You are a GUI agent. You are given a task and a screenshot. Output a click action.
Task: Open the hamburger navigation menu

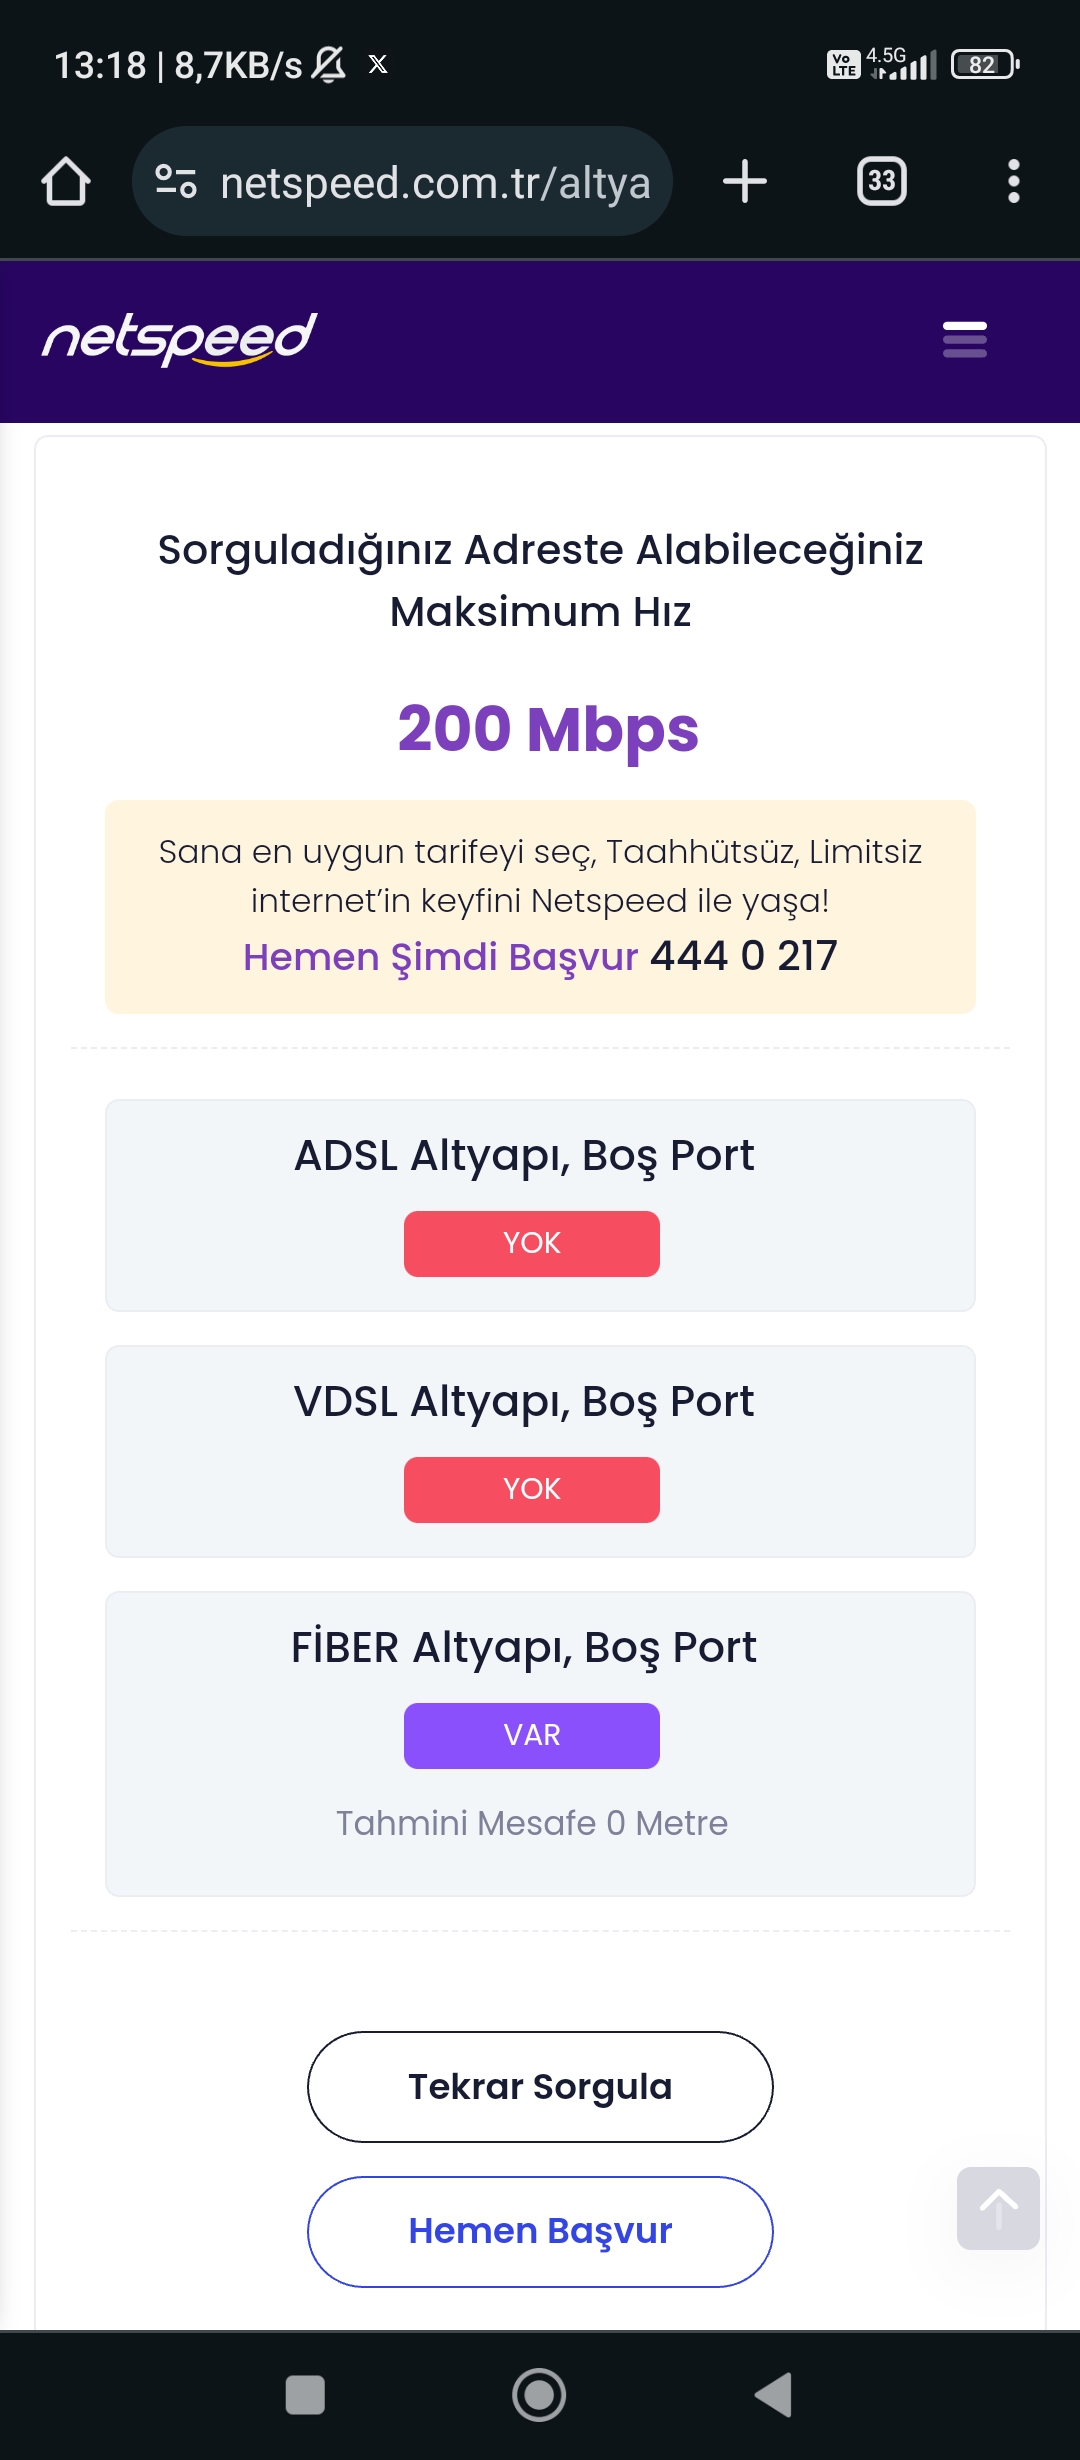[964, 340]
